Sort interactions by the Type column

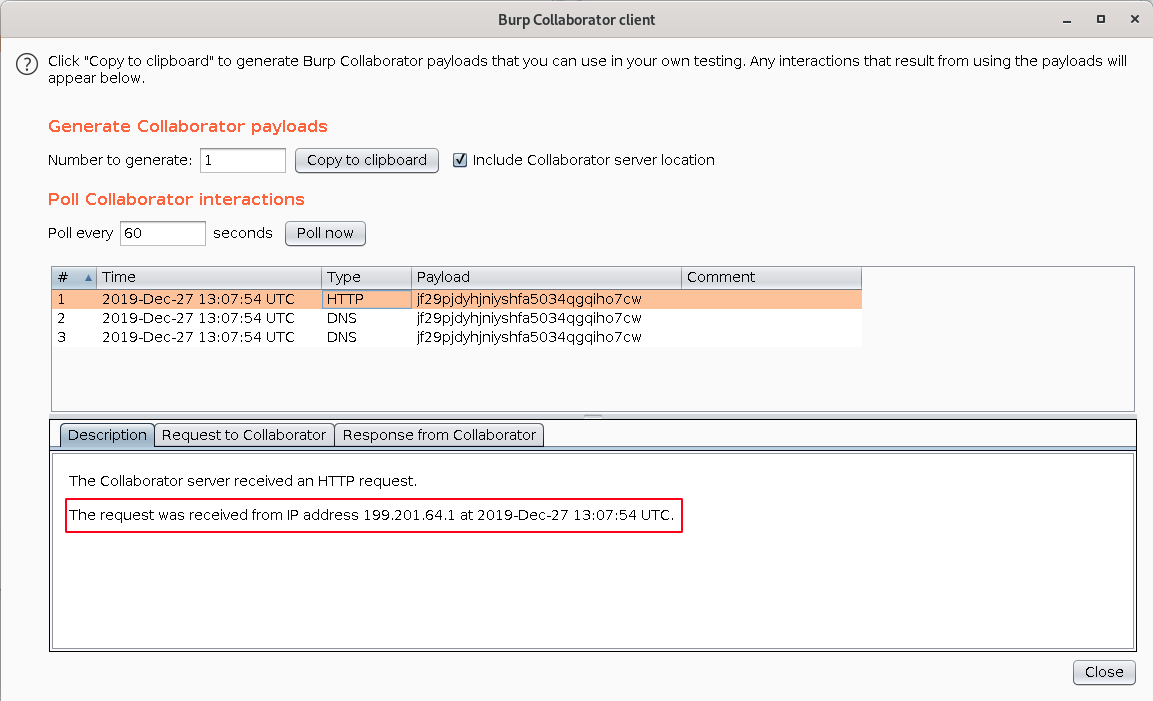click(x=366, y=277)
